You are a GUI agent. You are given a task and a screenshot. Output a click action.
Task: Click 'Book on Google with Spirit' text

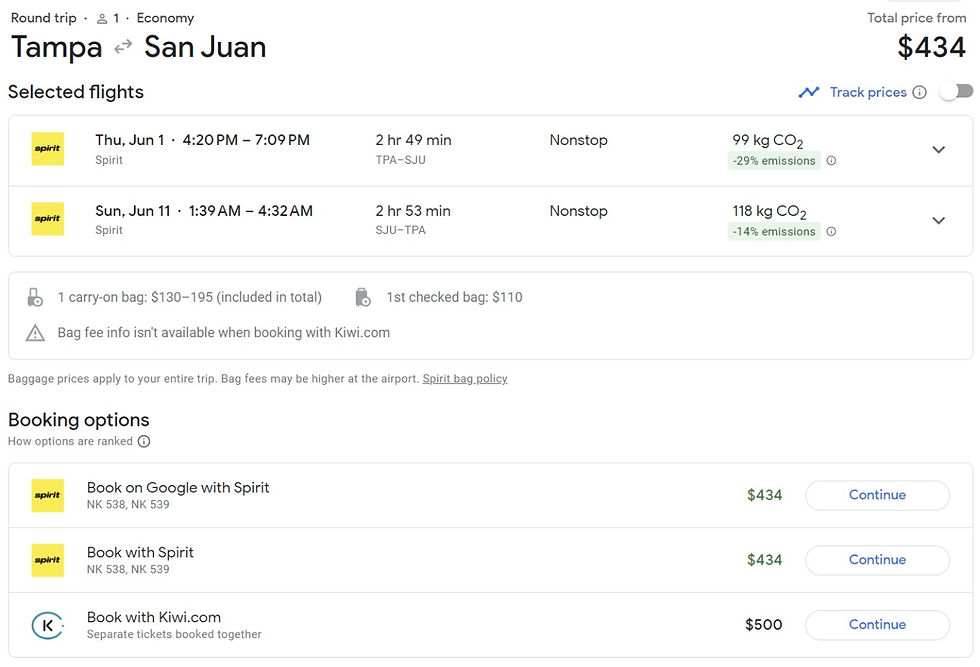(178, 488)
